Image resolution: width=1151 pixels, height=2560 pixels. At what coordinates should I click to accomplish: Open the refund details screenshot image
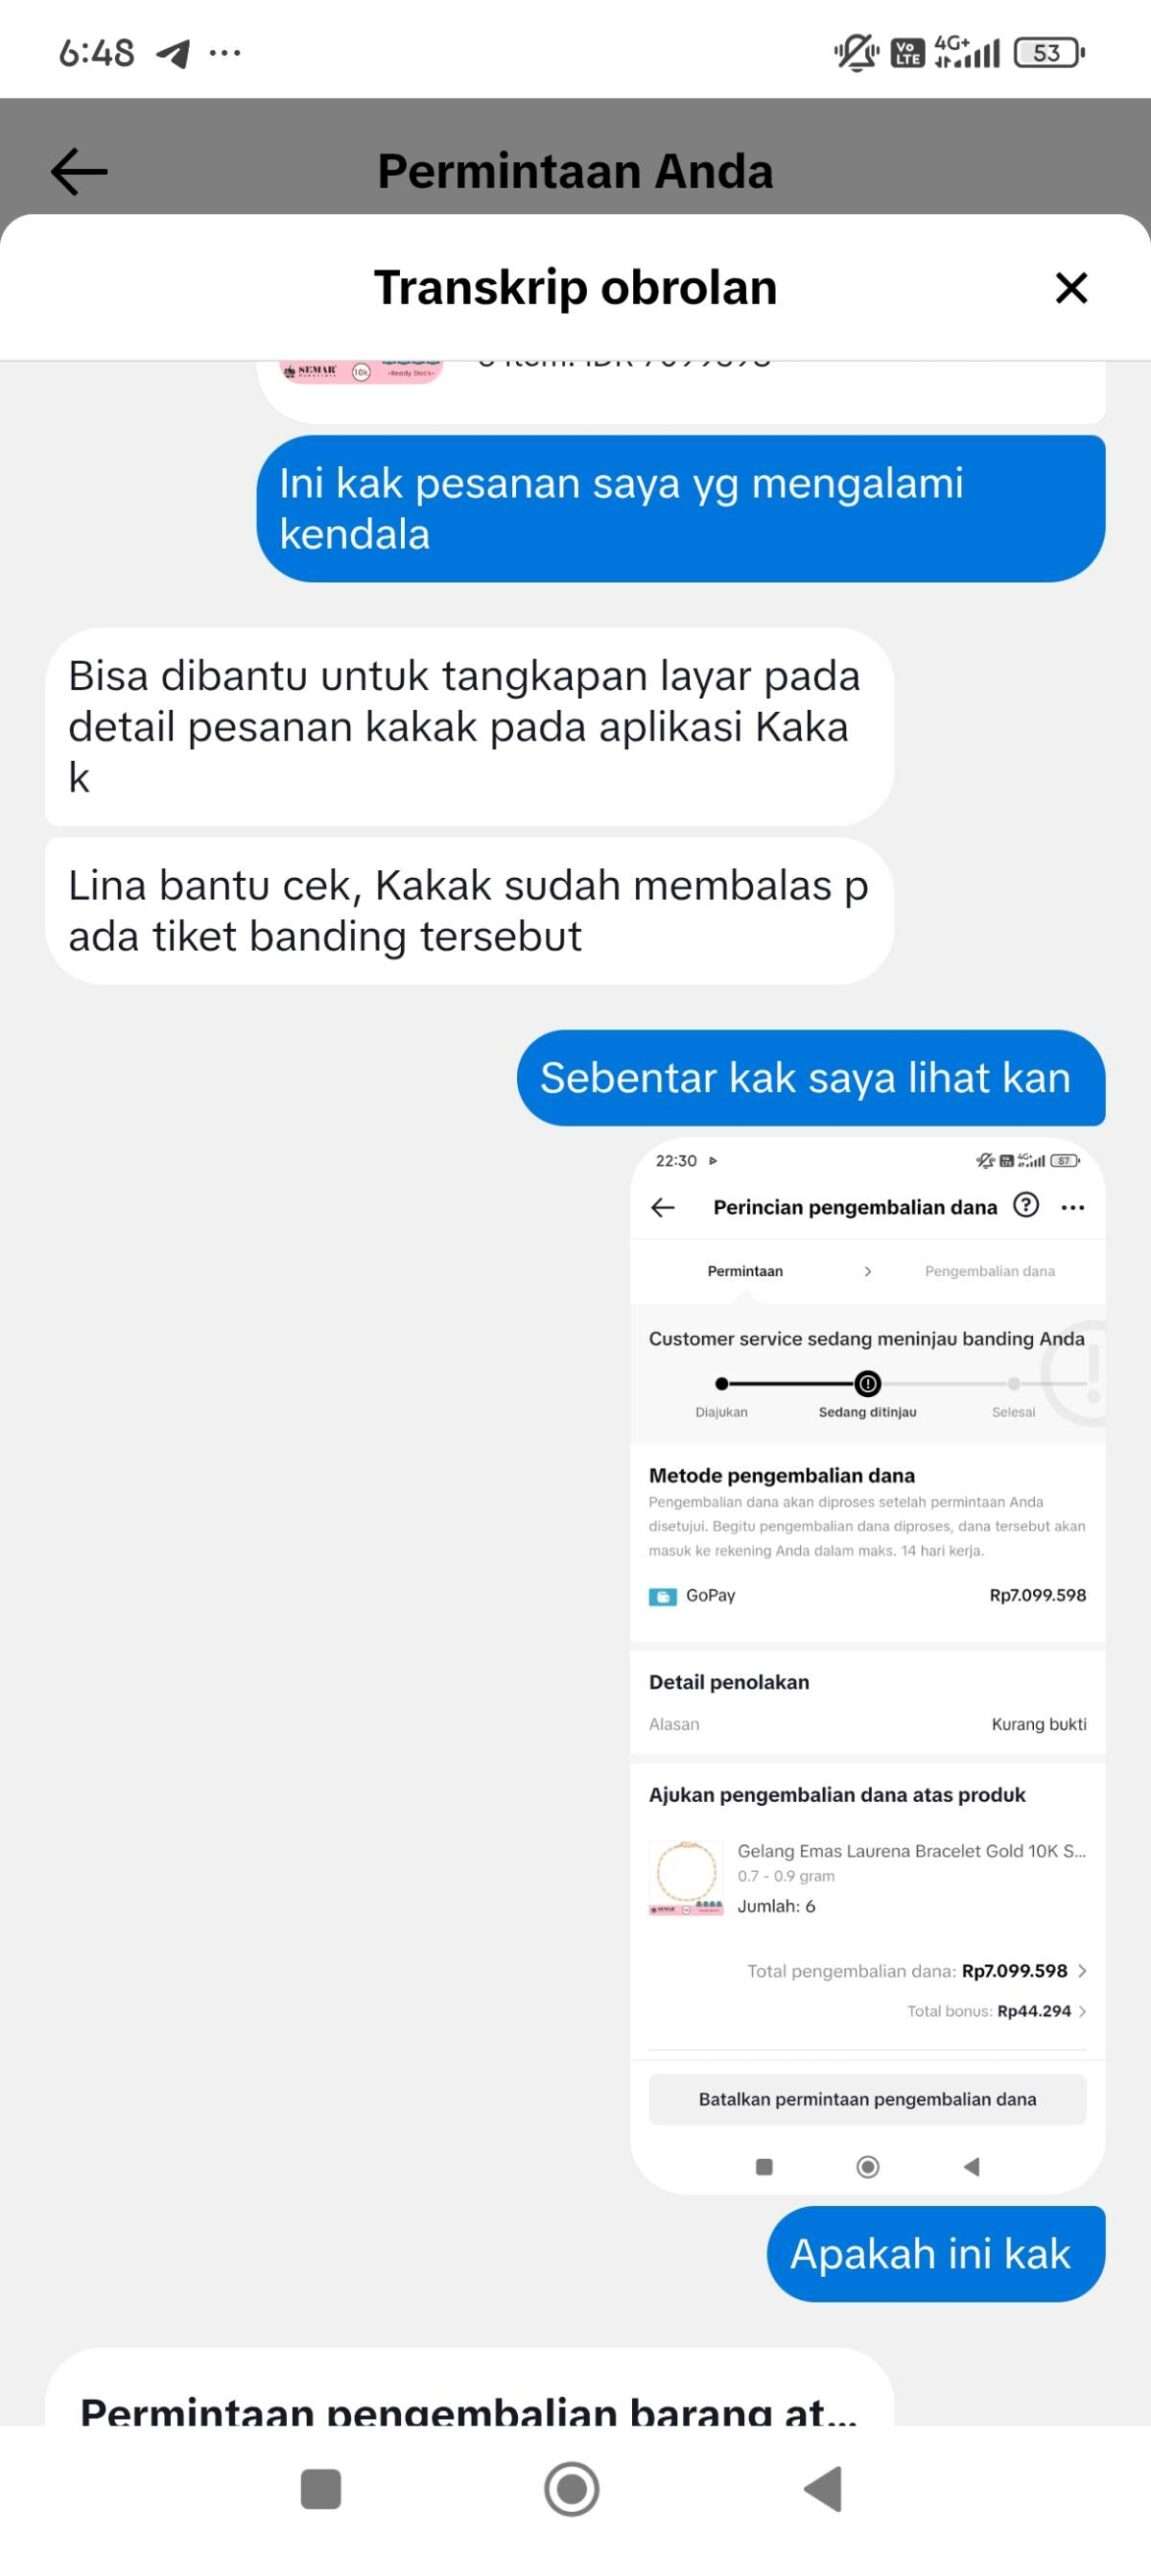867,1665
